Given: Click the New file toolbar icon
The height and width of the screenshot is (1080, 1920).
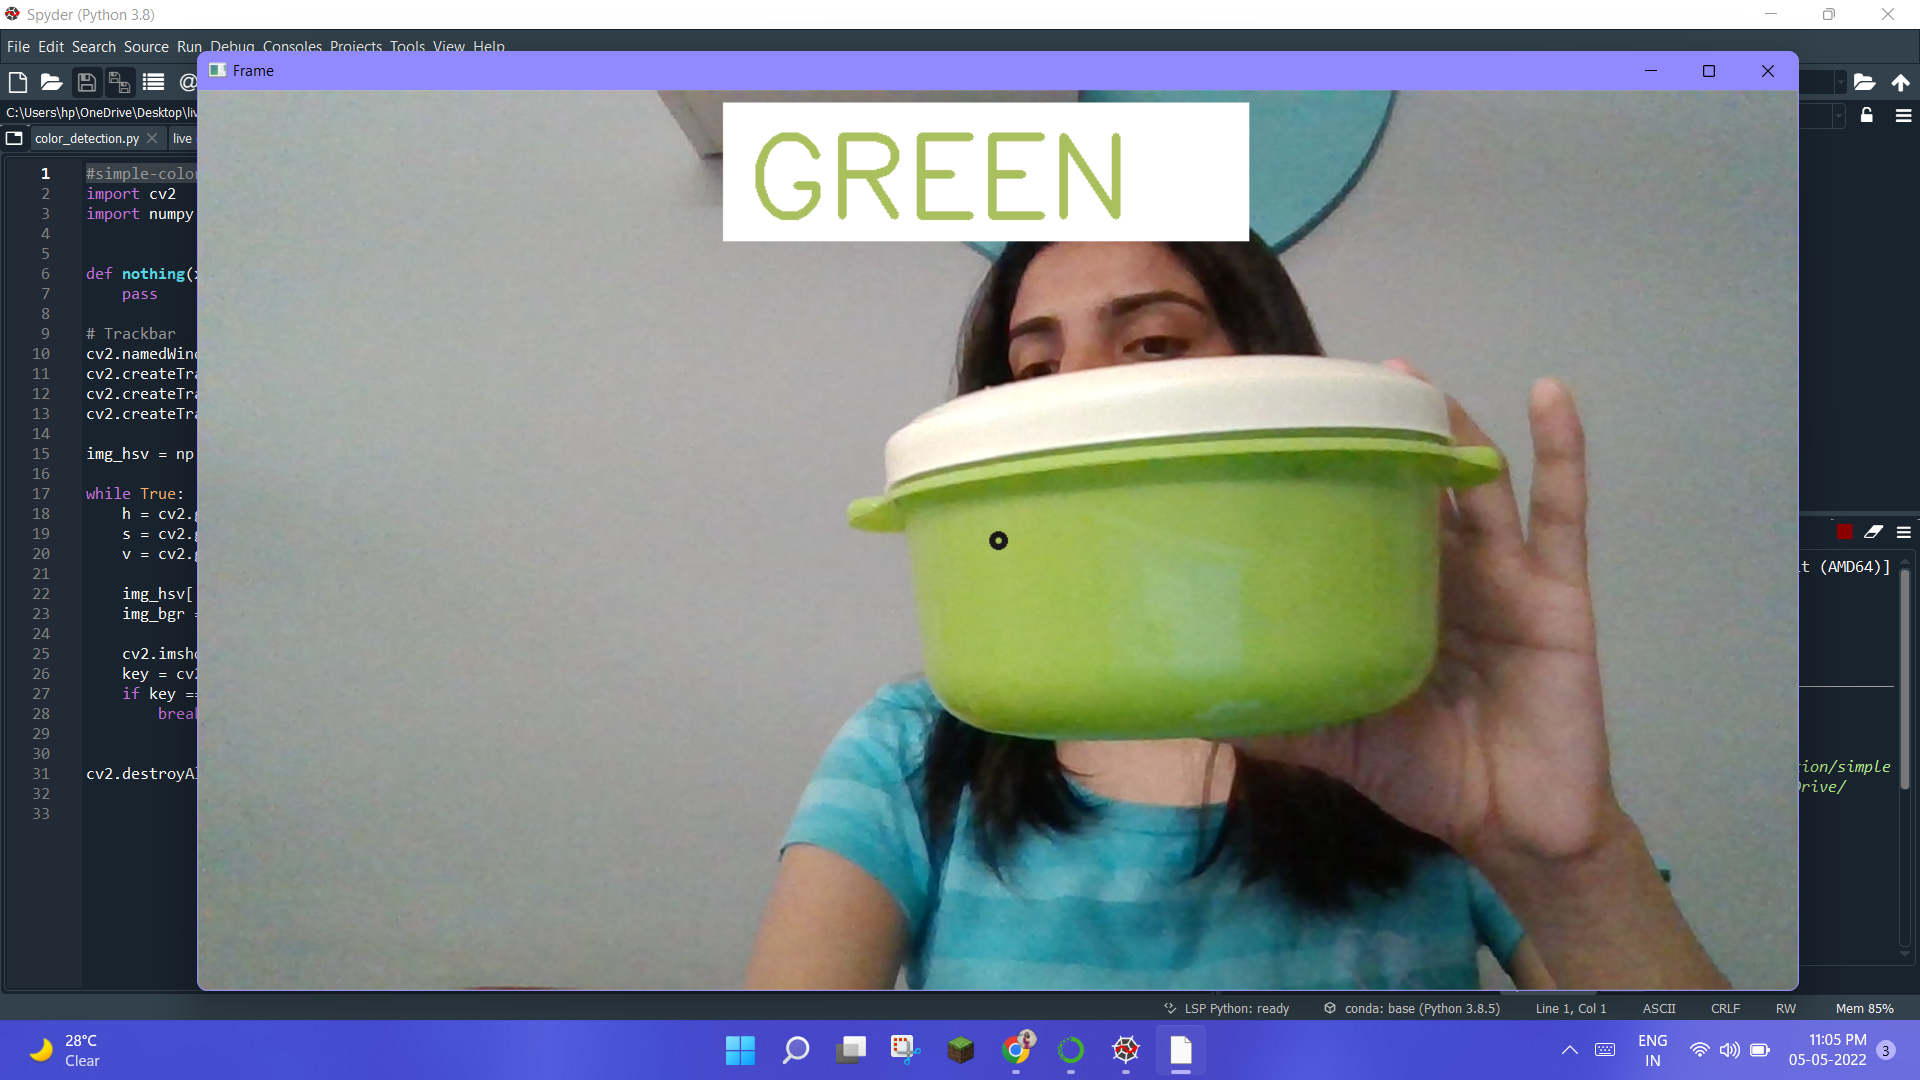Looking at the screenshot, I should point(17,82).
